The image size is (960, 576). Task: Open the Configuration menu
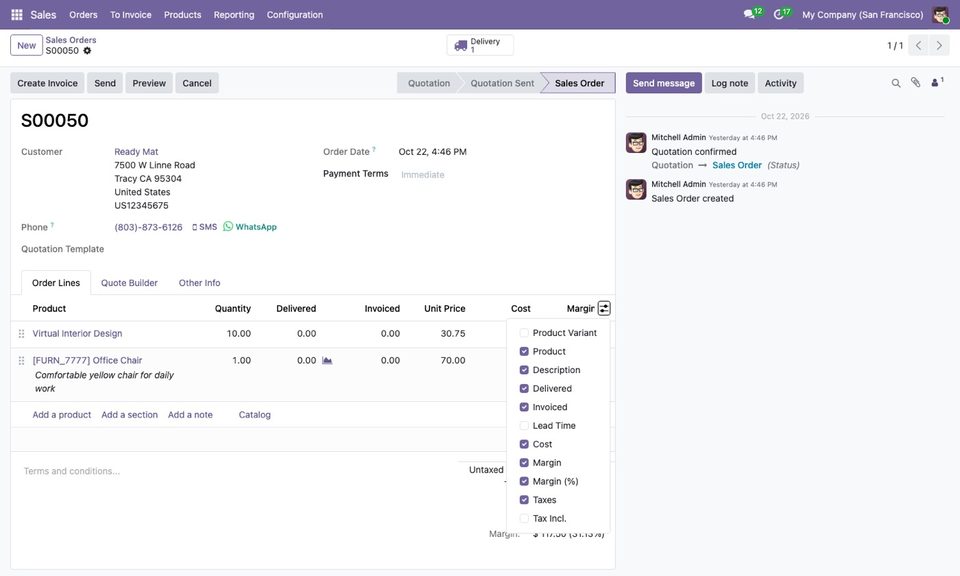(294, 15)
